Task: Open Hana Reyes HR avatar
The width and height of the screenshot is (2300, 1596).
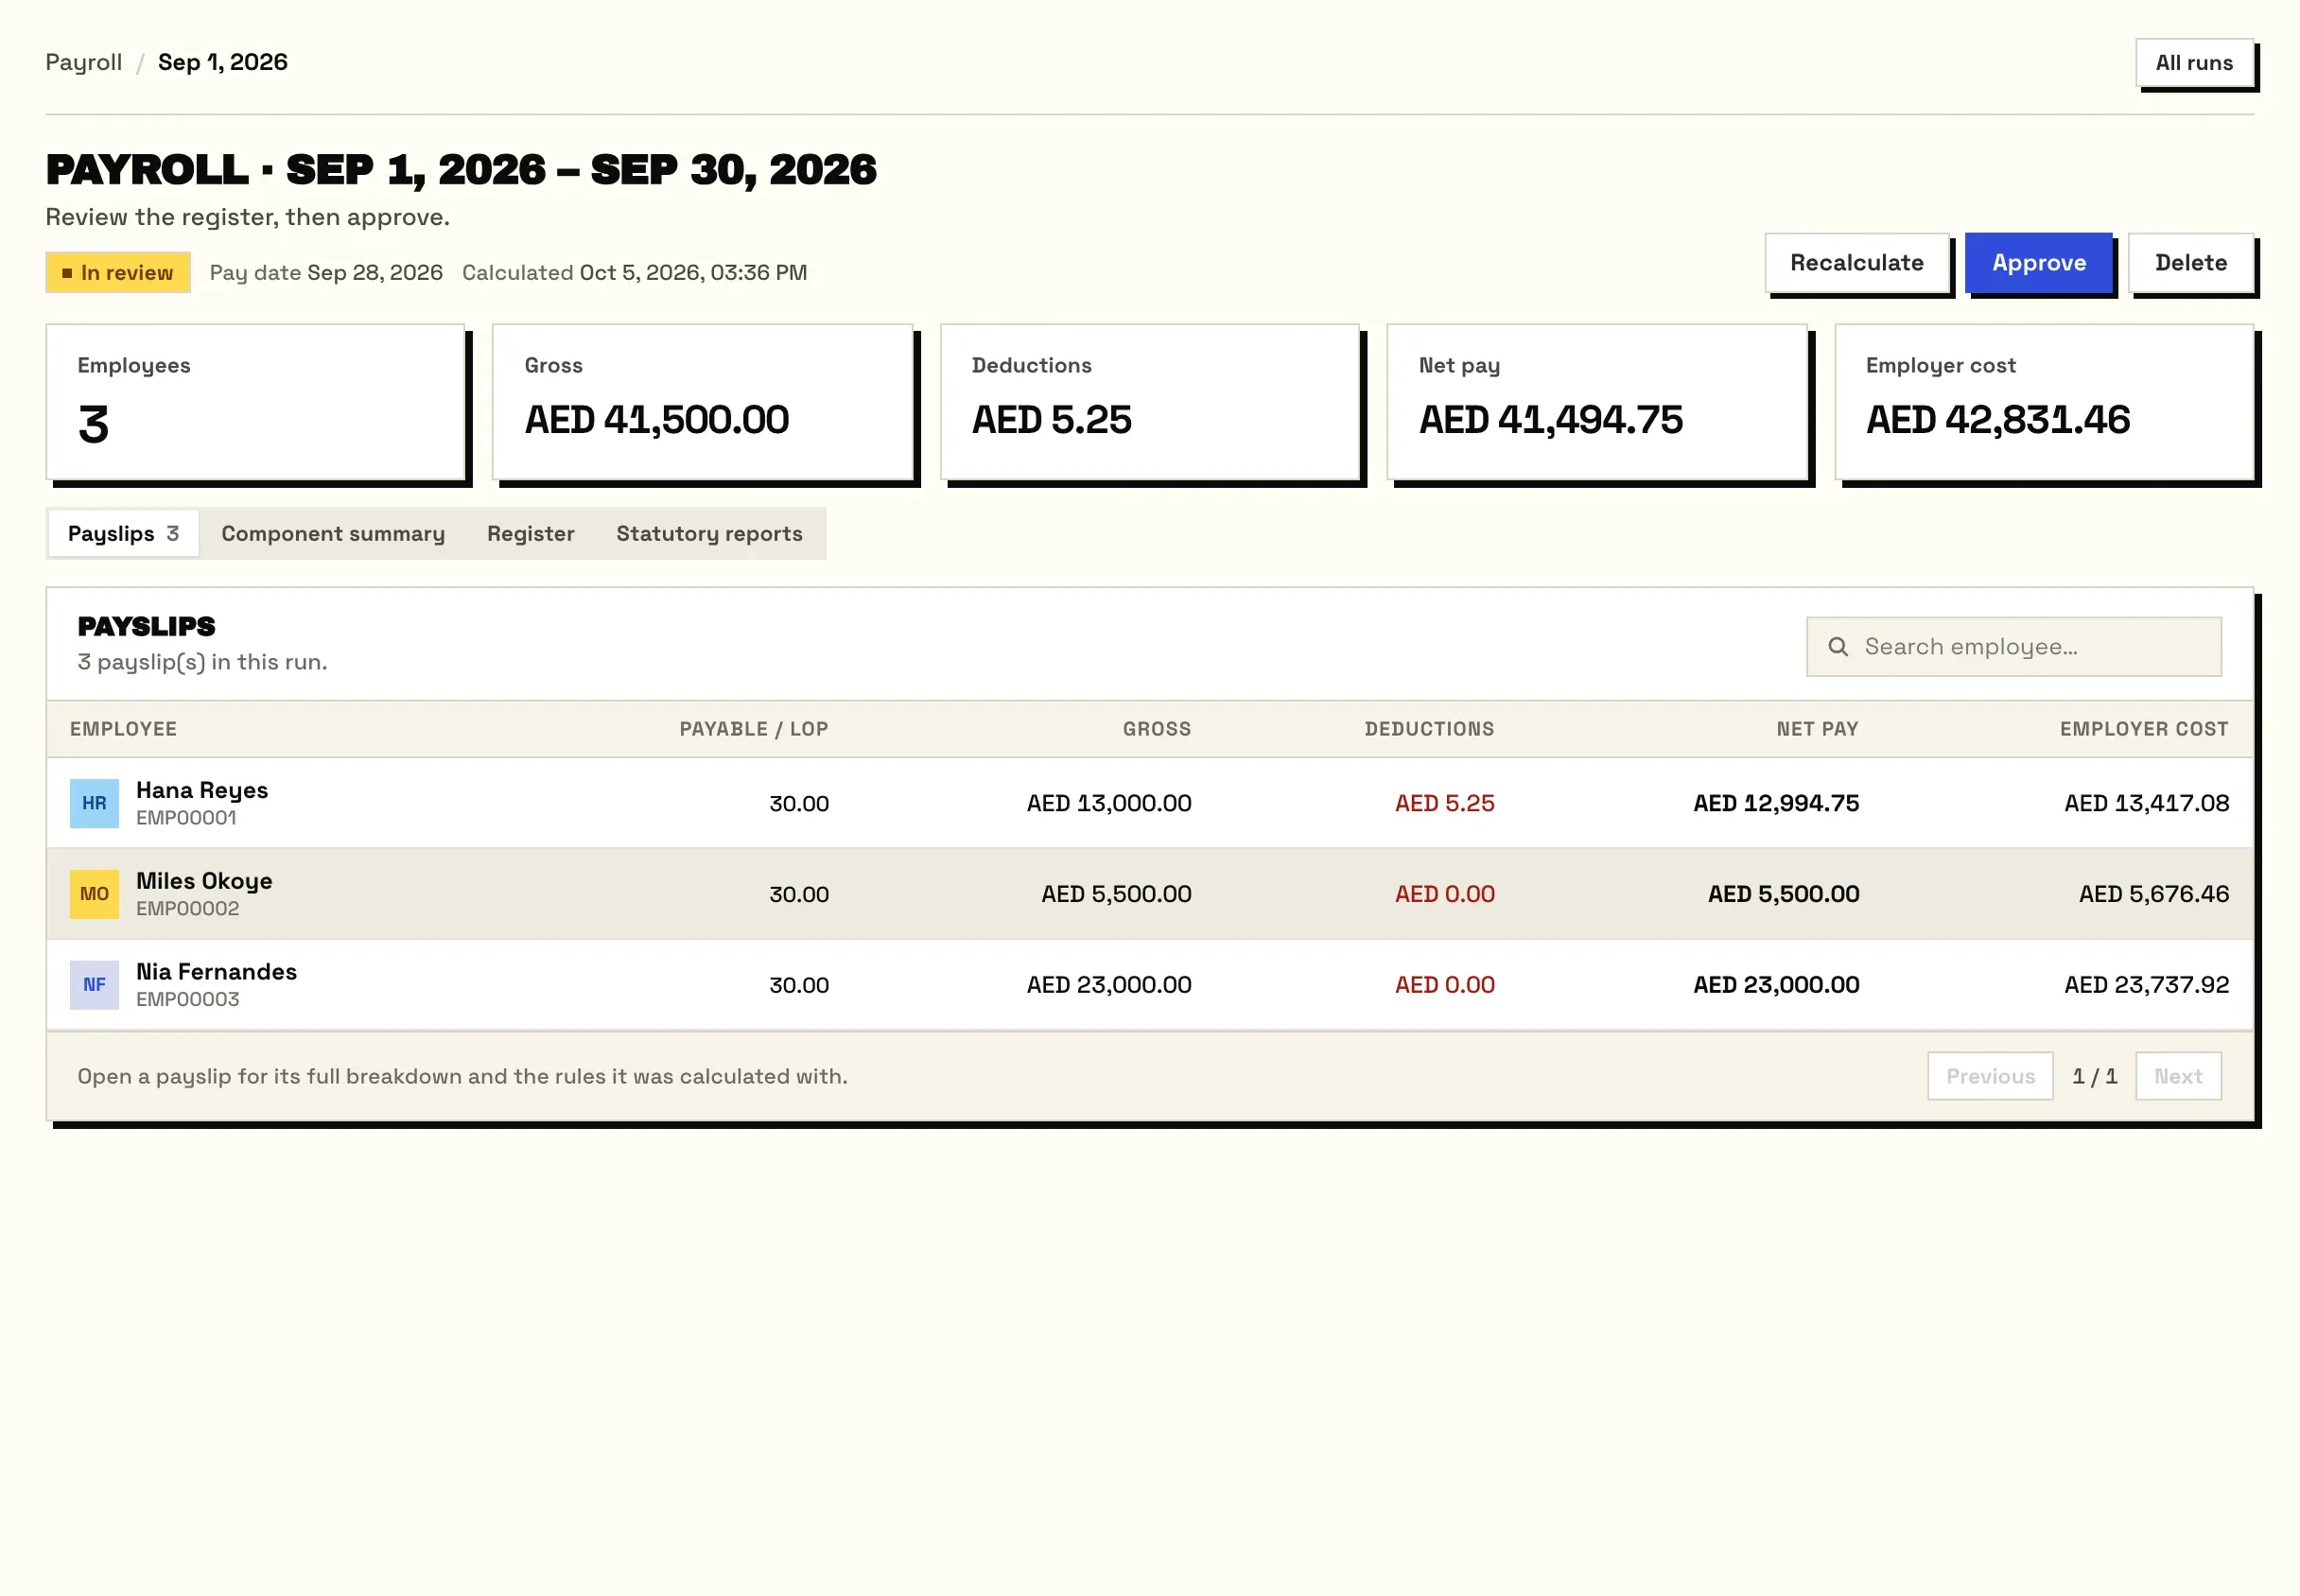Action: tap(94, 803)
